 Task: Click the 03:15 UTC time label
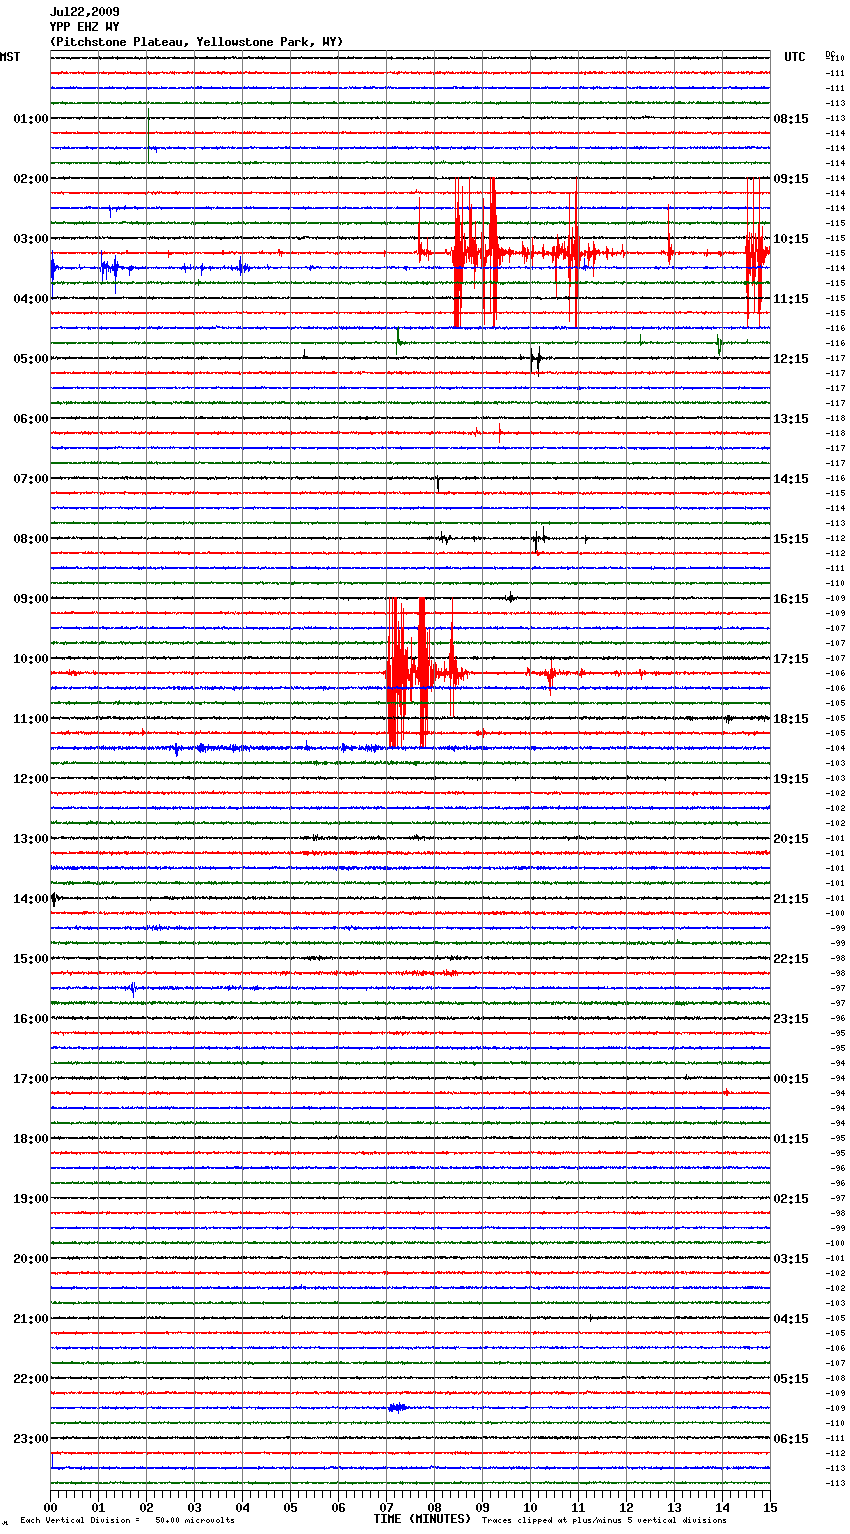[x=791, y=1259]
